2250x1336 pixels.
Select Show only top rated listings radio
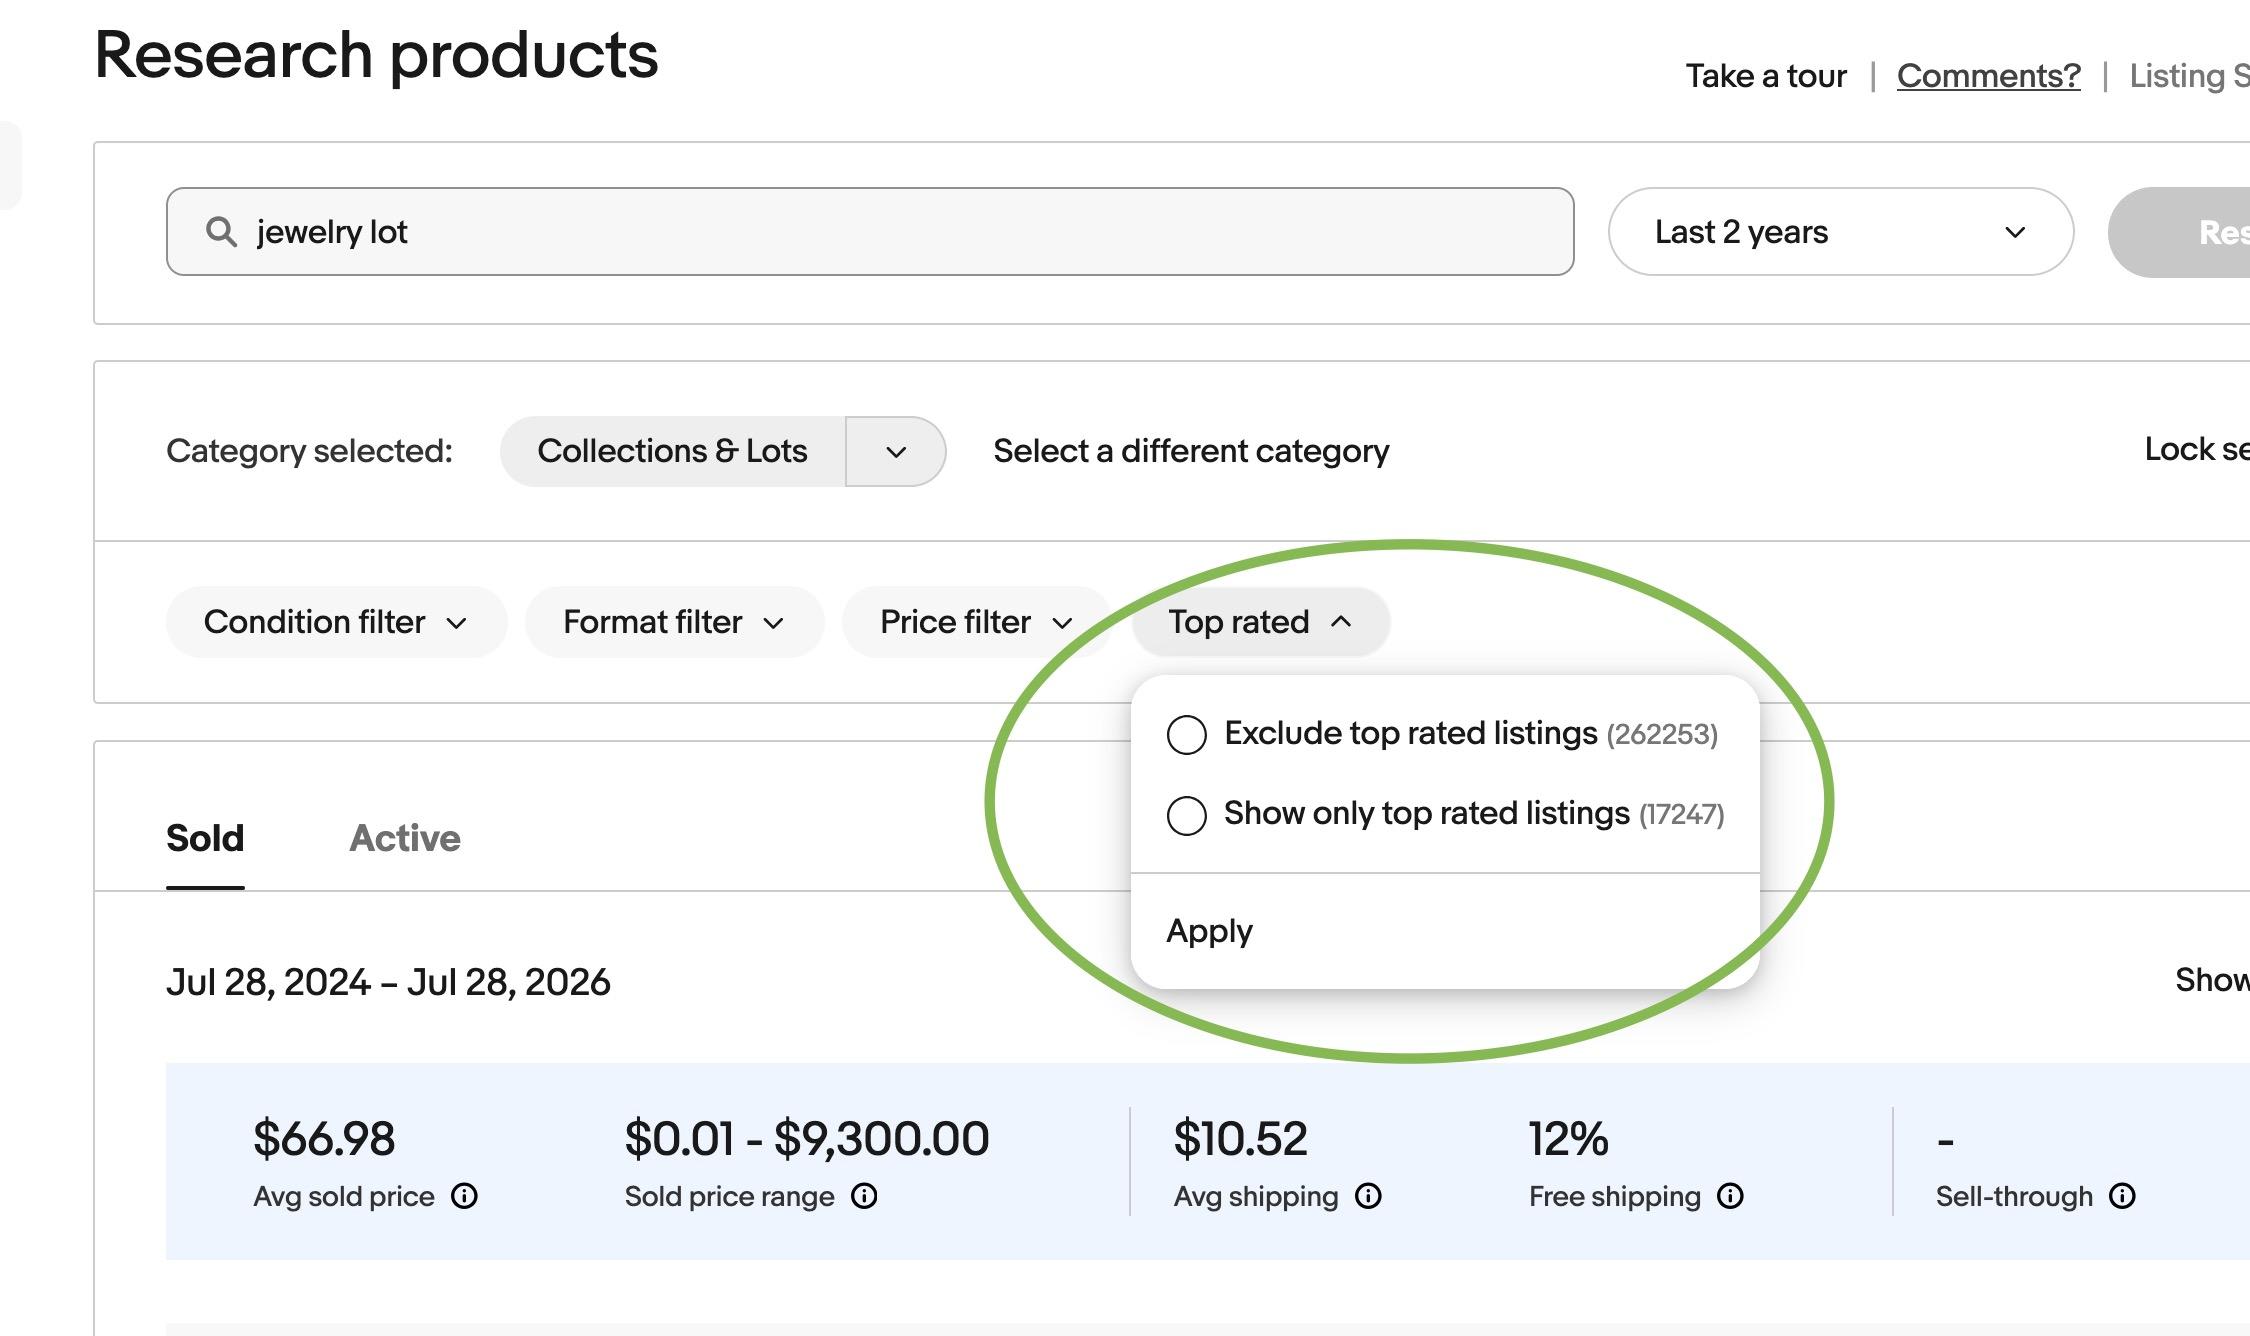(x=1187, y=815)
